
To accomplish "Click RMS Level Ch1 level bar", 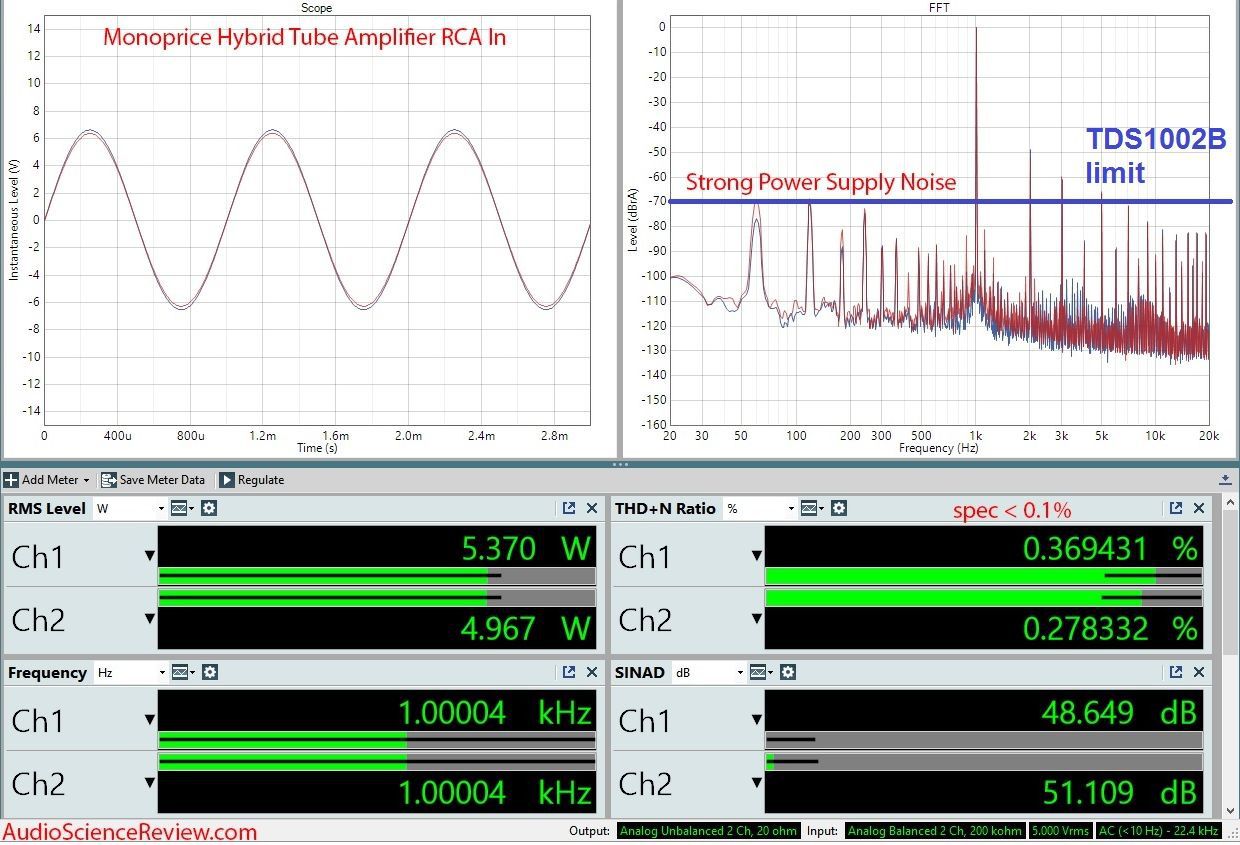I will point(377,576).
